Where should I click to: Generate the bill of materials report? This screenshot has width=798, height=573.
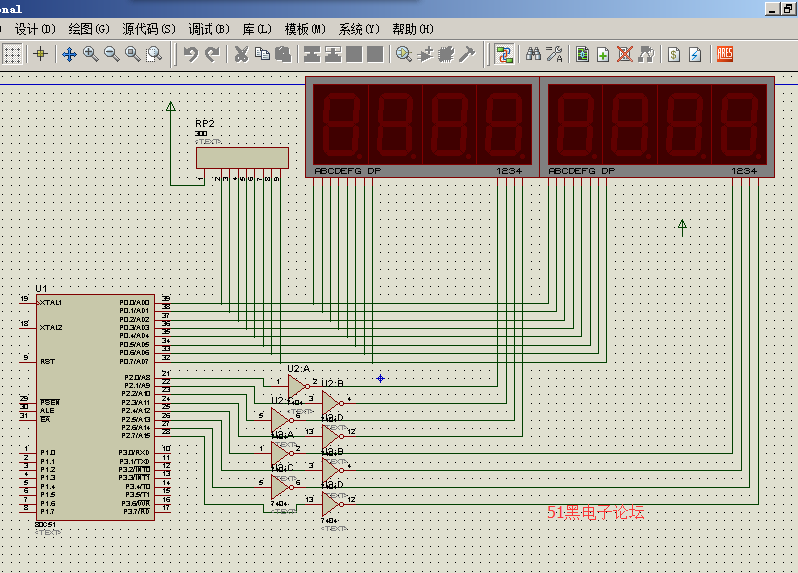pyautogui.click(x=674, y=54)
